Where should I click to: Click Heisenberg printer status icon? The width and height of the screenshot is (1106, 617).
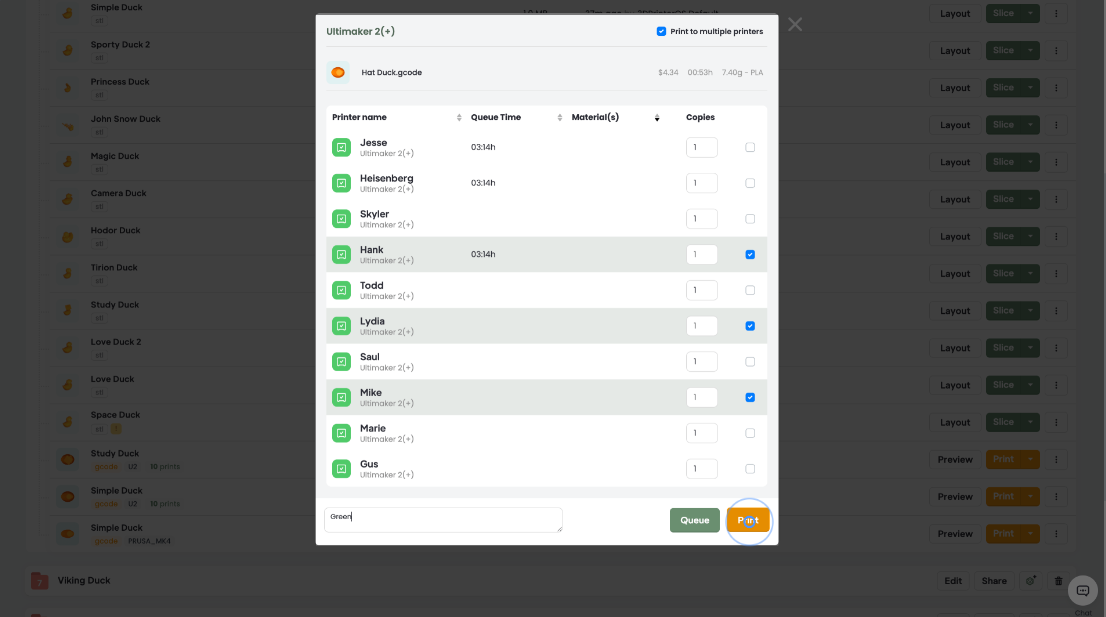coord(341,183)
